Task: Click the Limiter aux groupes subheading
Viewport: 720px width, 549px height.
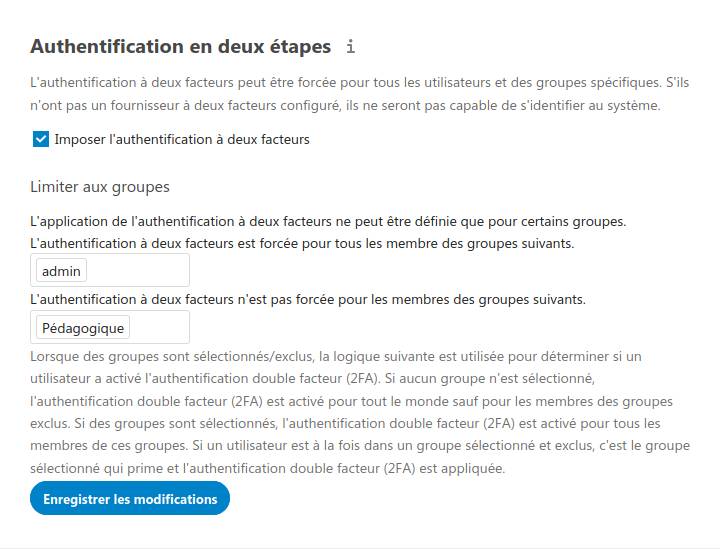Action: pos(100,187)
